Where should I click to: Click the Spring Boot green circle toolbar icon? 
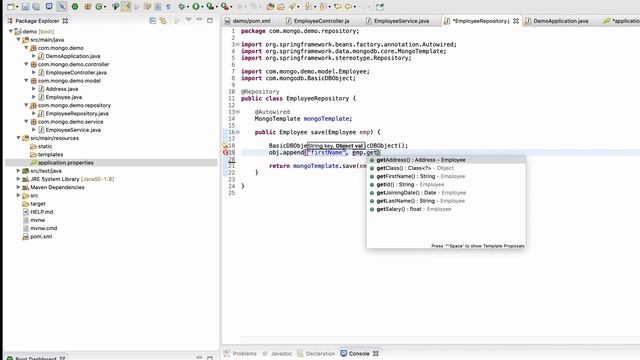tap(75, 7)
